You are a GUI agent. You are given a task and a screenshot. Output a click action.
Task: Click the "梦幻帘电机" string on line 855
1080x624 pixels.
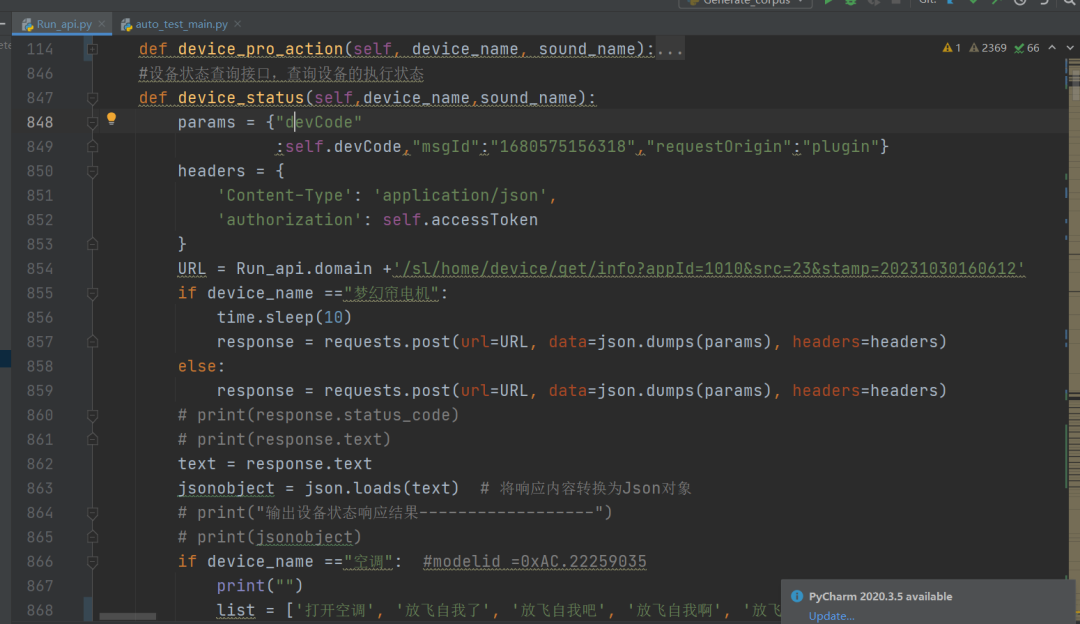[x=391, y=293]
